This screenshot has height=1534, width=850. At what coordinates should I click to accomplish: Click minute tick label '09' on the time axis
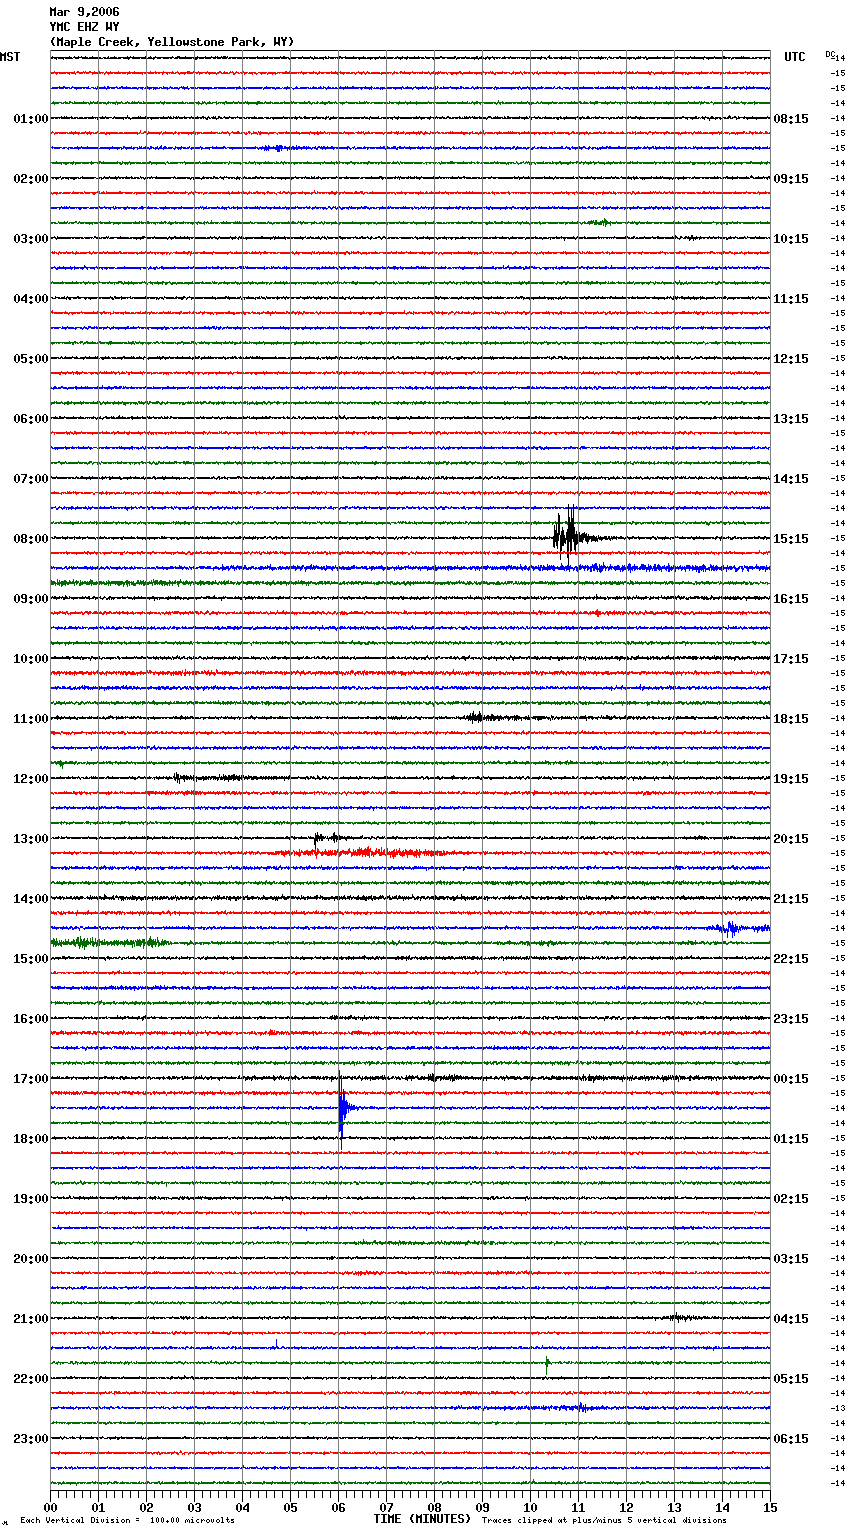tap(483, 1508)
